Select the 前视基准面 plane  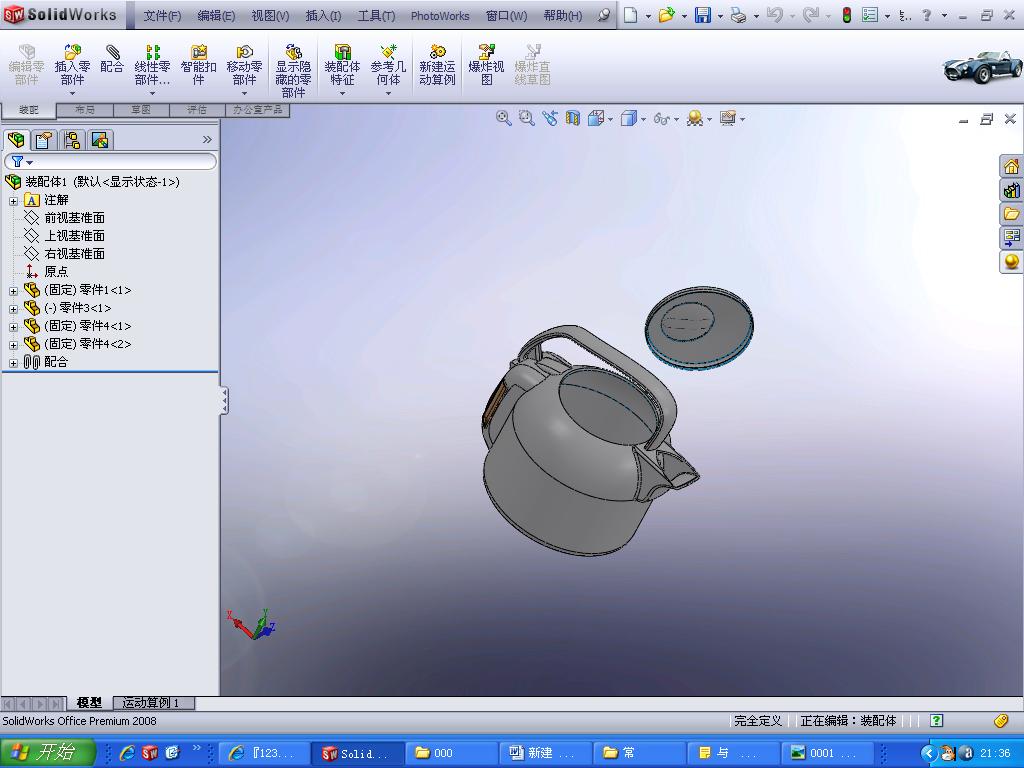pos(74,217)
